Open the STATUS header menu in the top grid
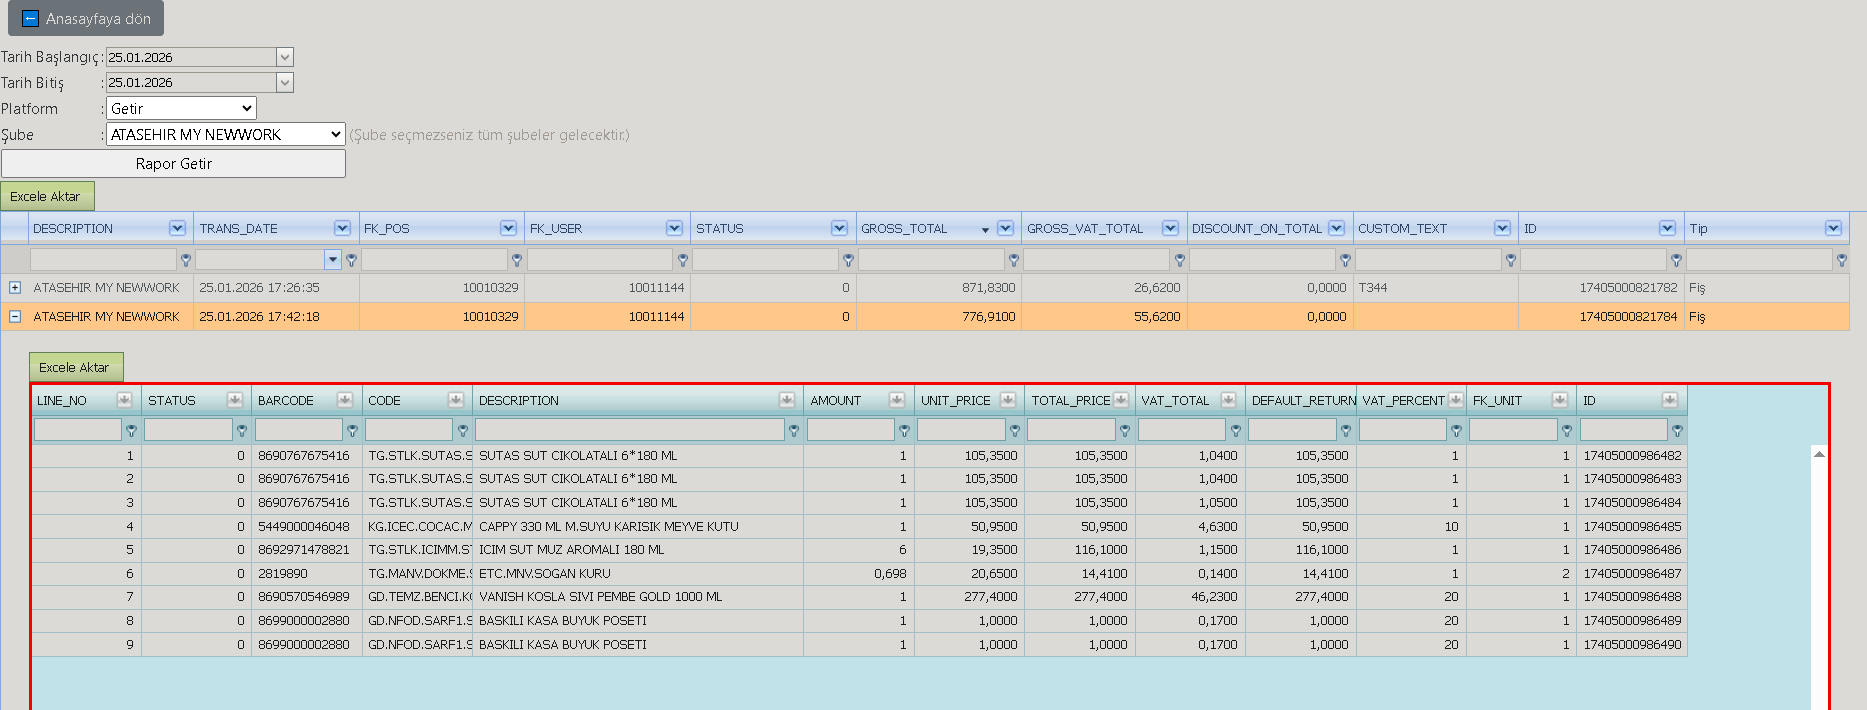 point(839,228)
